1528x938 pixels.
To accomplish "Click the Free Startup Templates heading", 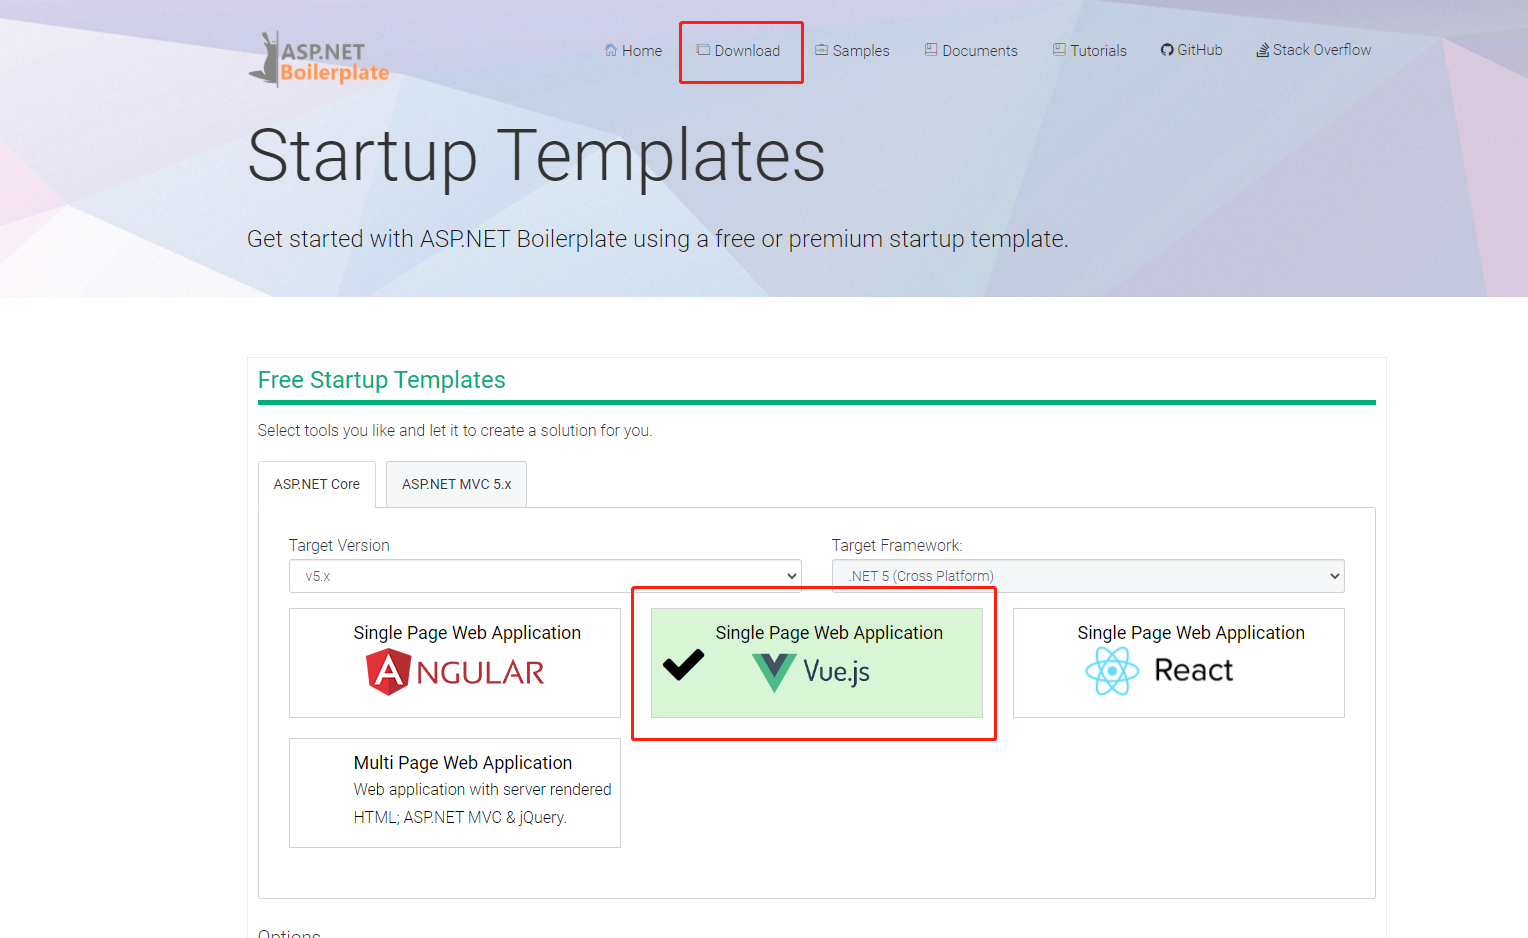I will (382, 380).
